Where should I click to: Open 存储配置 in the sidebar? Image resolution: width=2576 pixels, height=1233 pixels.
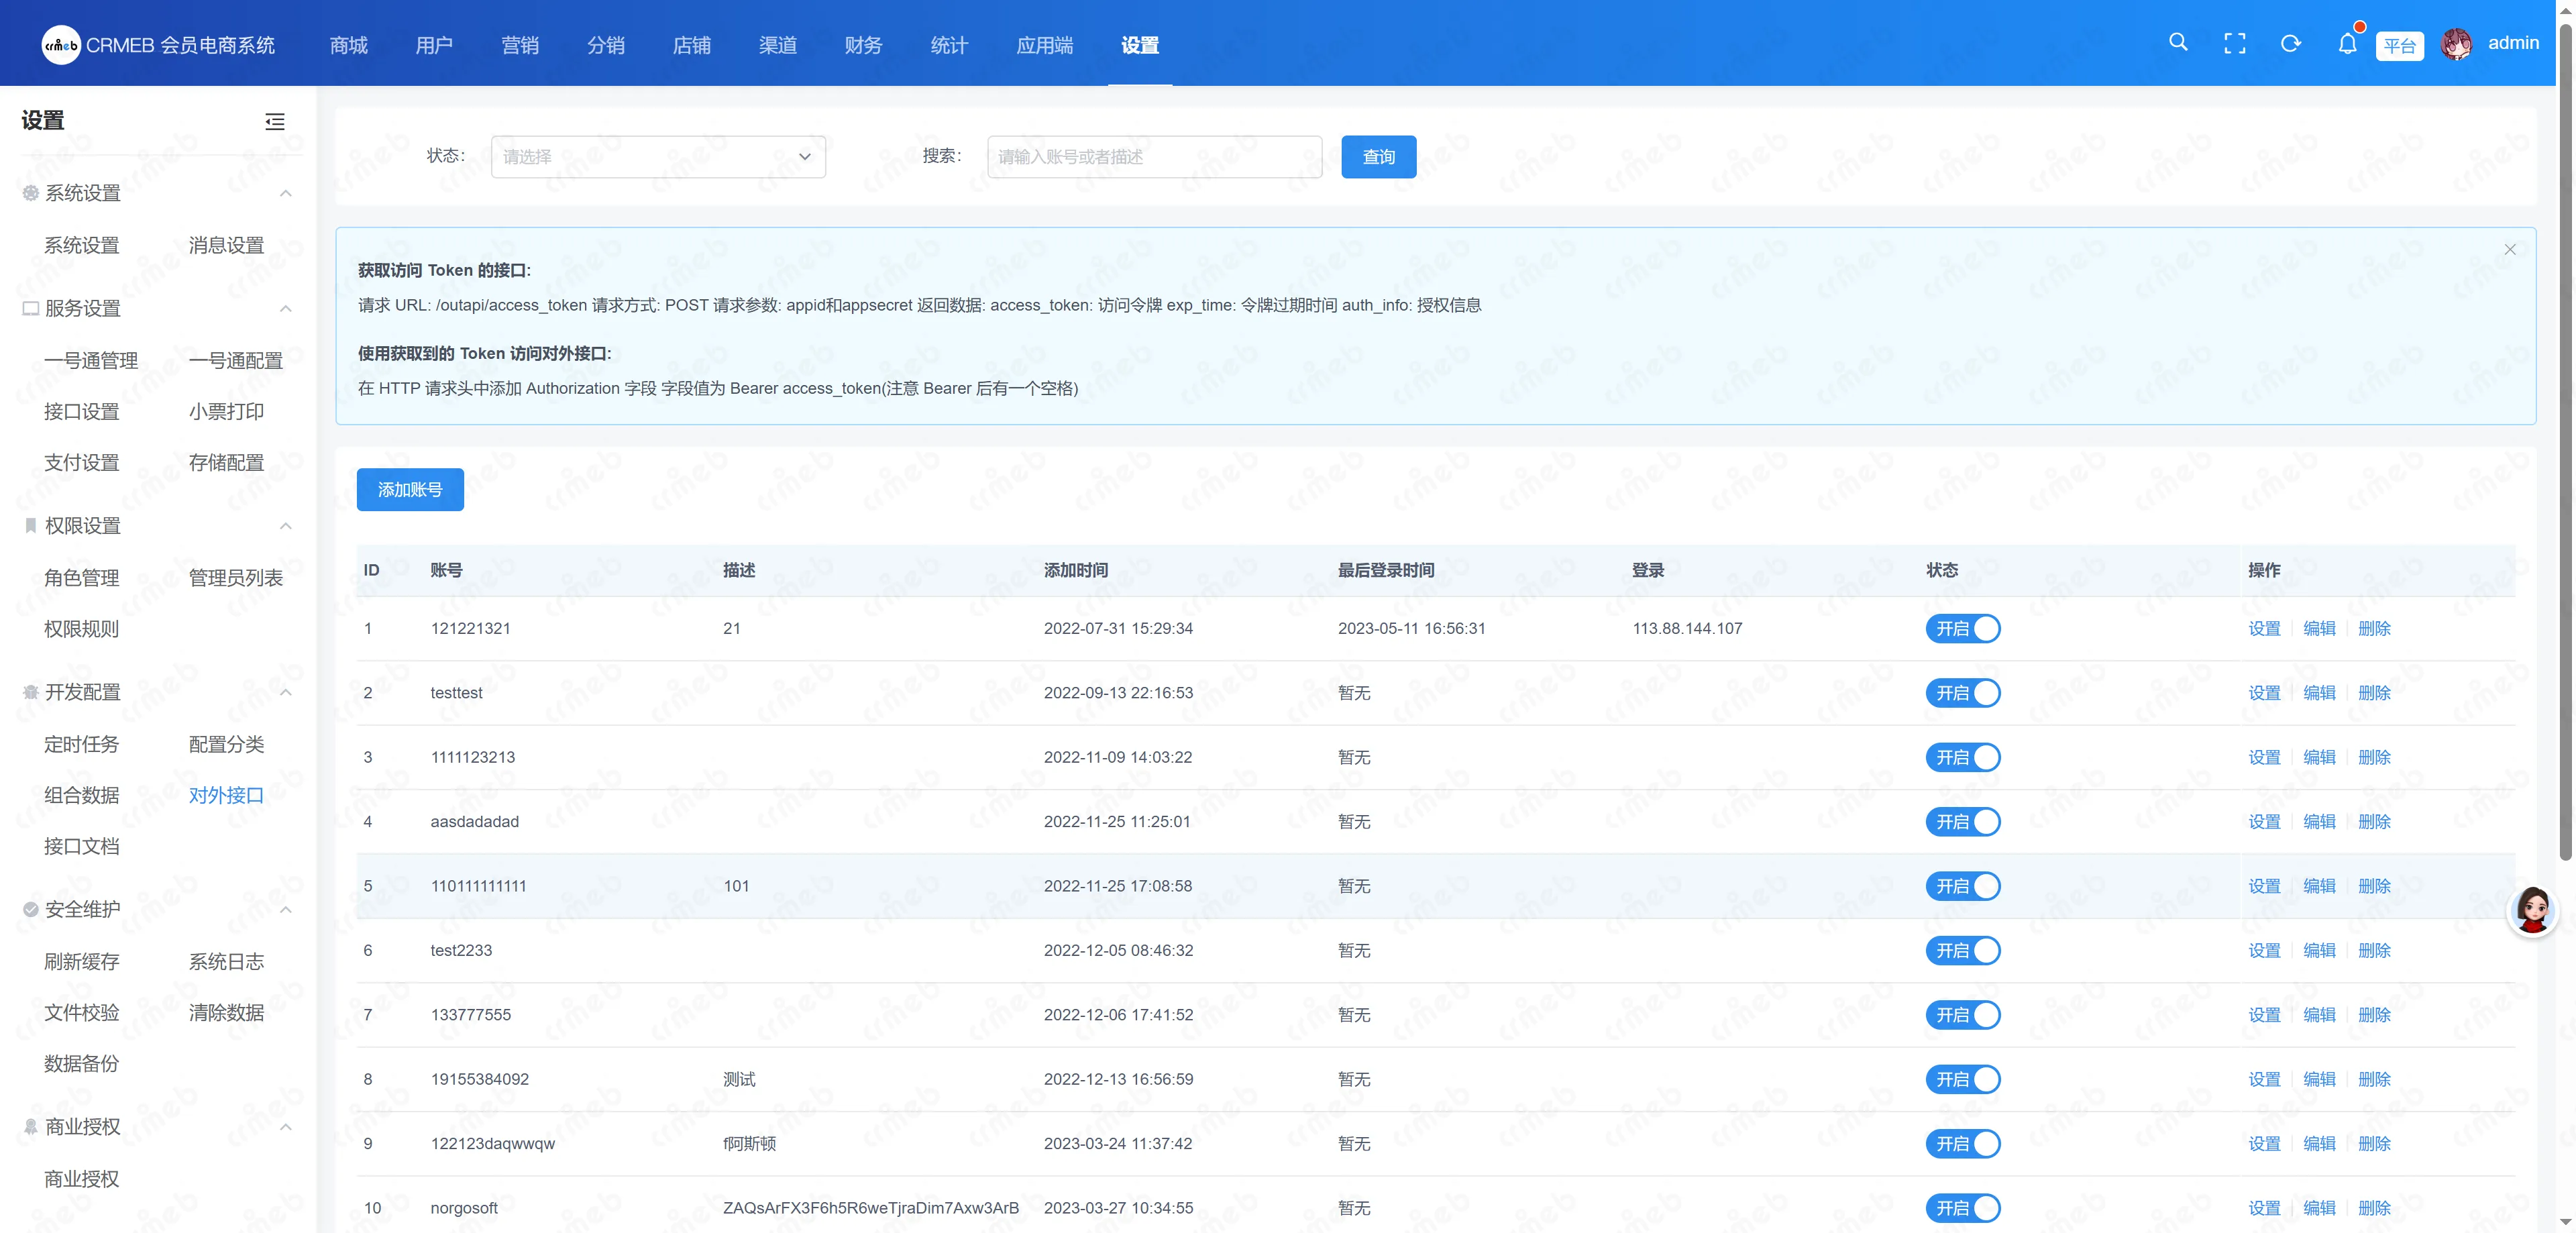(227, 463)
